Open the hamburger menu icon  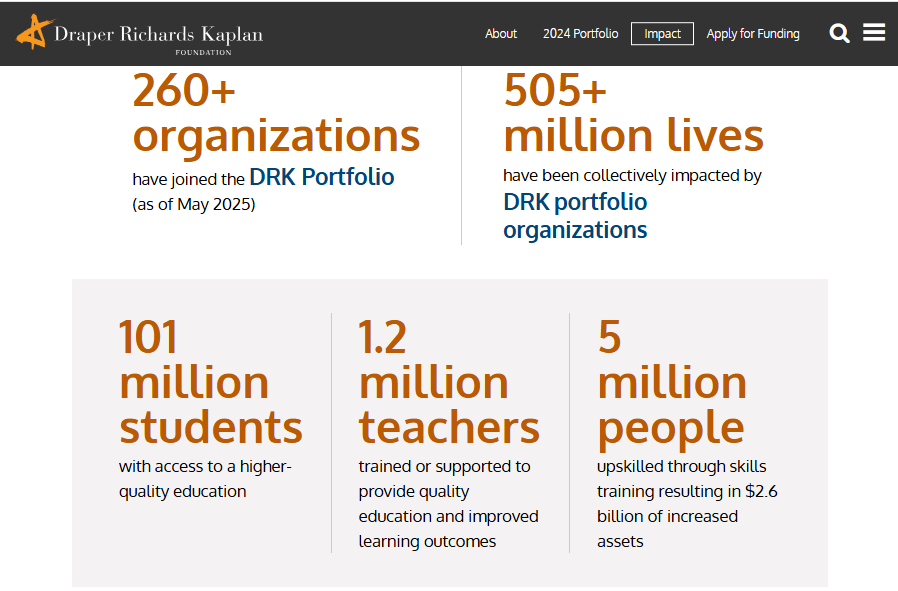coord(874,33)
